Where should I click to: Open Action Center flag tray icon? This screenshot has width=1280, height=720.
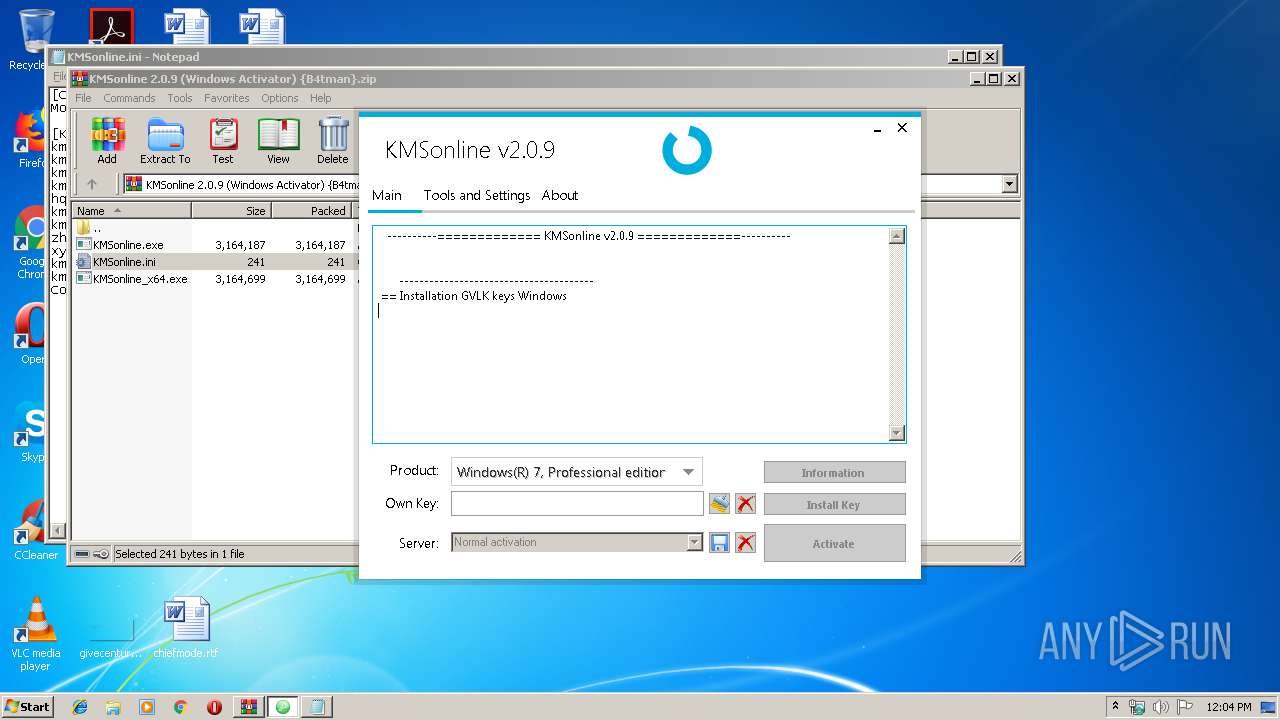click(x=1184, y=707)
